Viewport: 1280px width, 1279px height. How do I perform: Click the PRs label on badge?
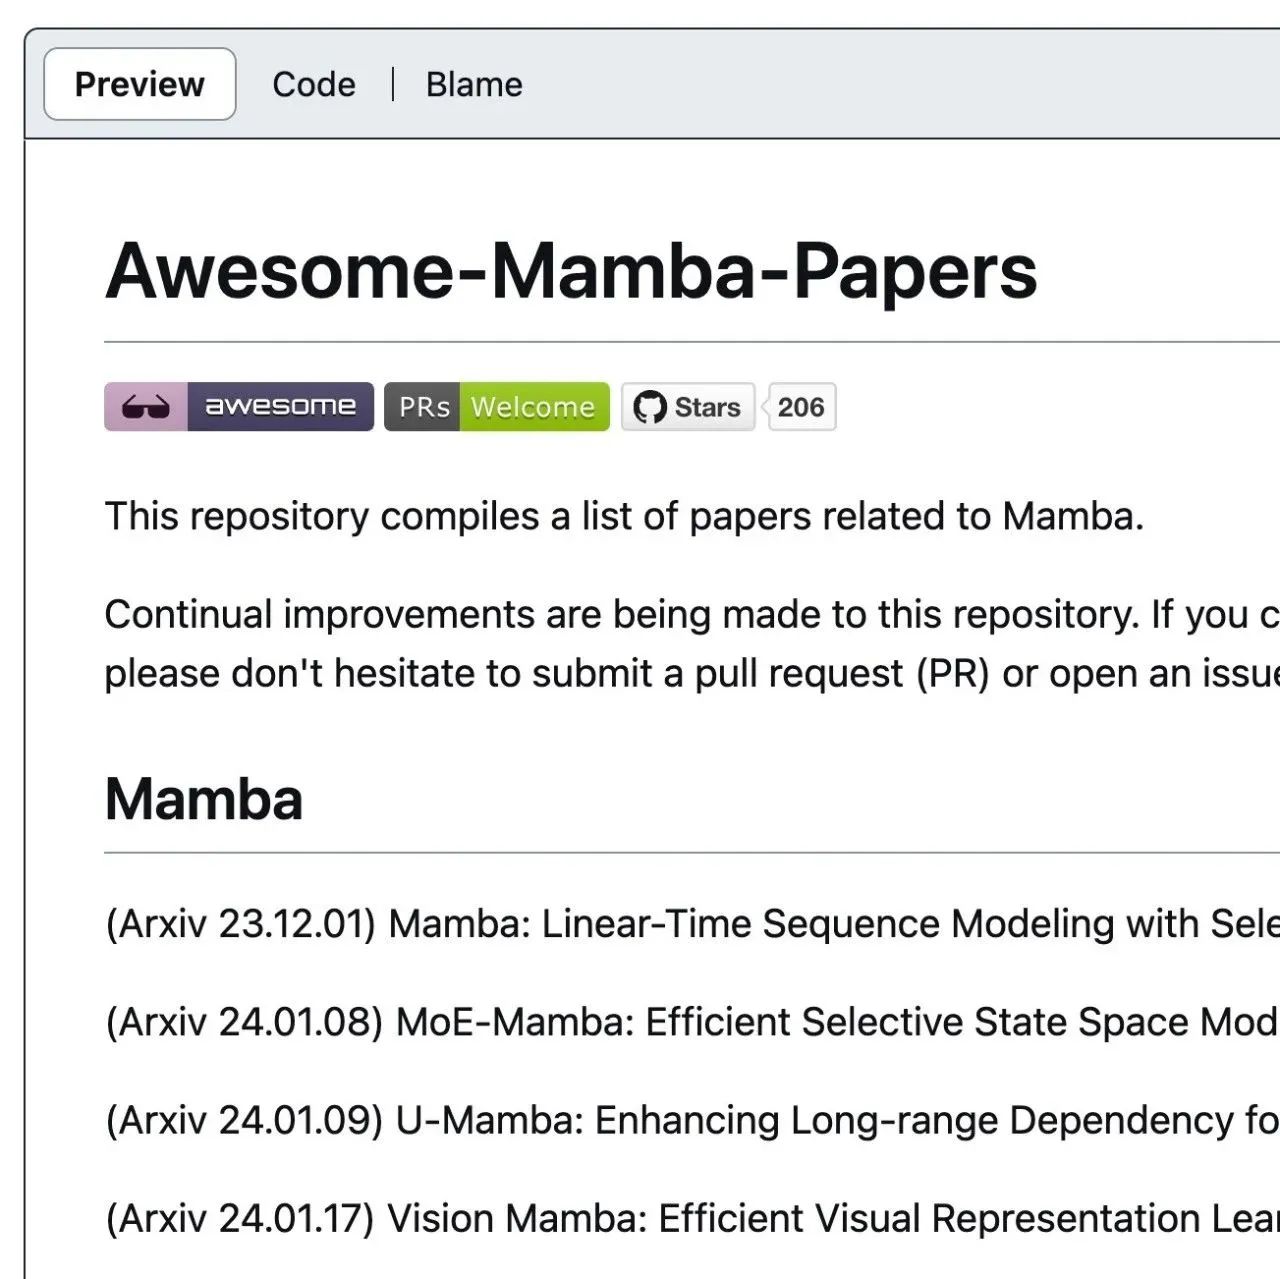(x=423, y=407)
